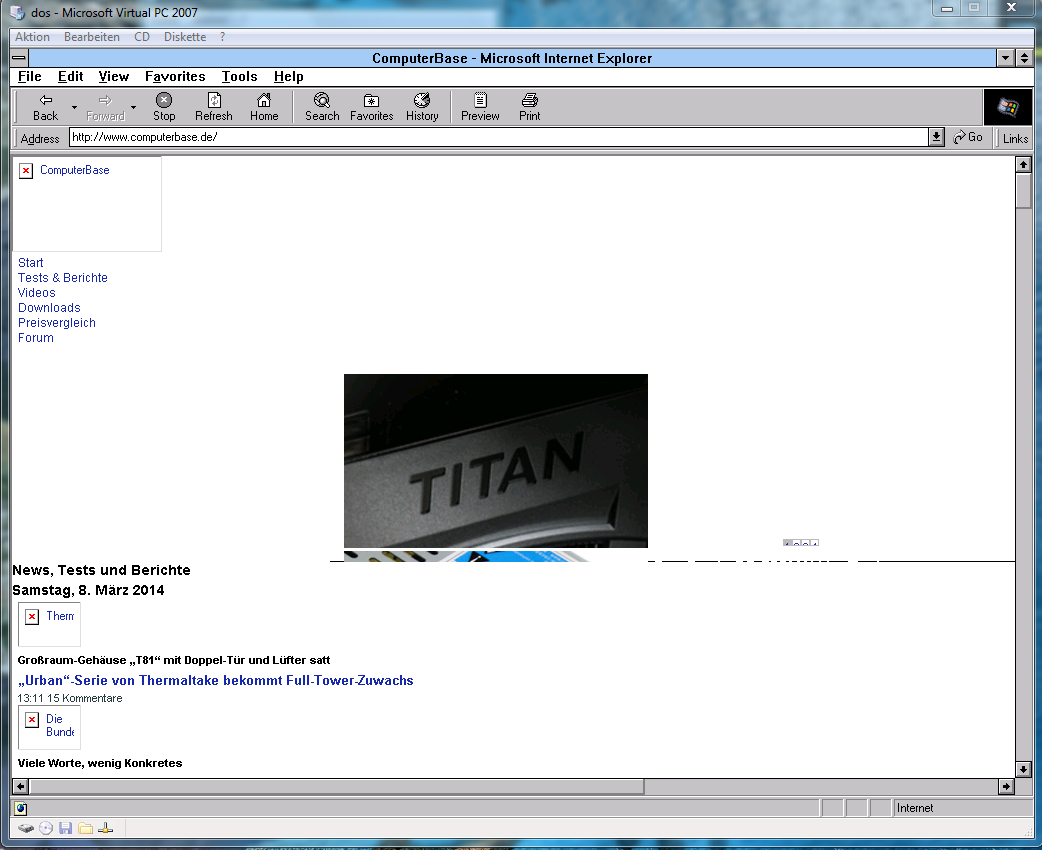Click the broken Die Bunde thumbnail
Viewport: 1042px width, 850px height.
pos(49,727)
